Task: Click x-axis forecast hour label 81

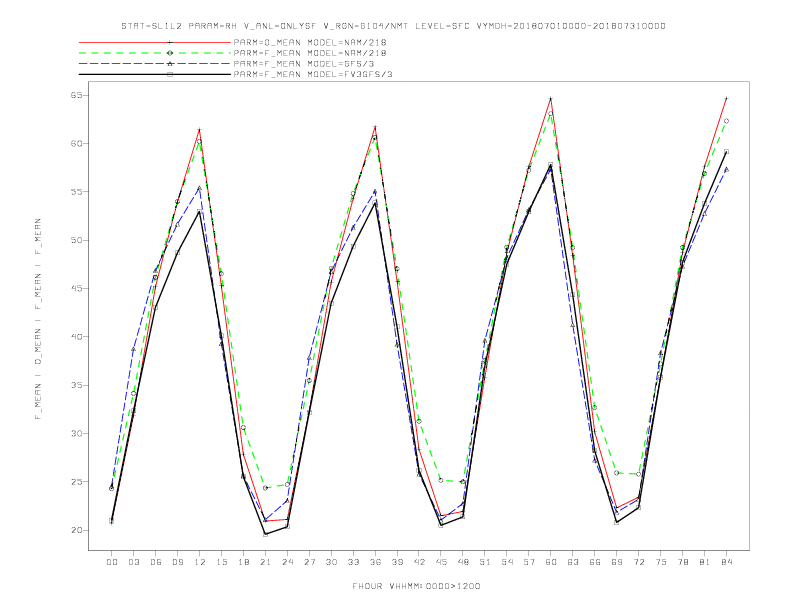Action: pyautogui.click(x=705, y=562)
